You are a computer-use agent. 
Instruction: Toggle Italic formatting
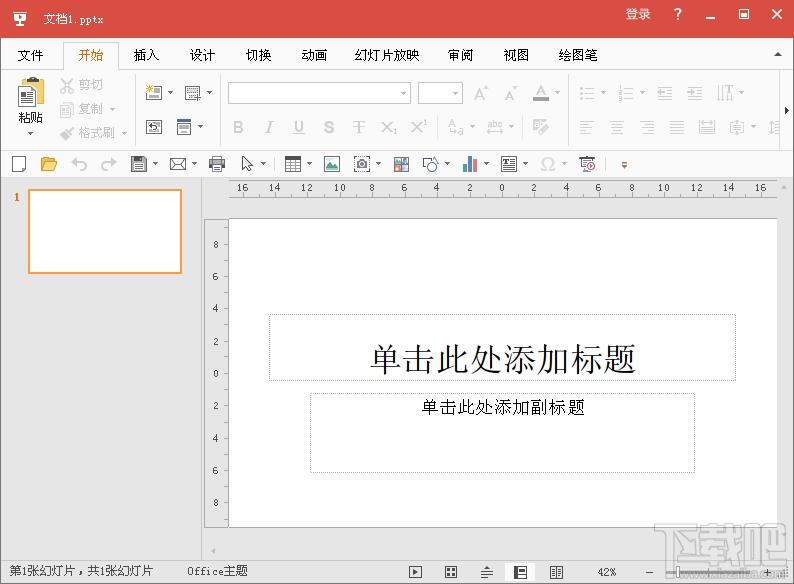pyautogui.click(x=269, y=127)
